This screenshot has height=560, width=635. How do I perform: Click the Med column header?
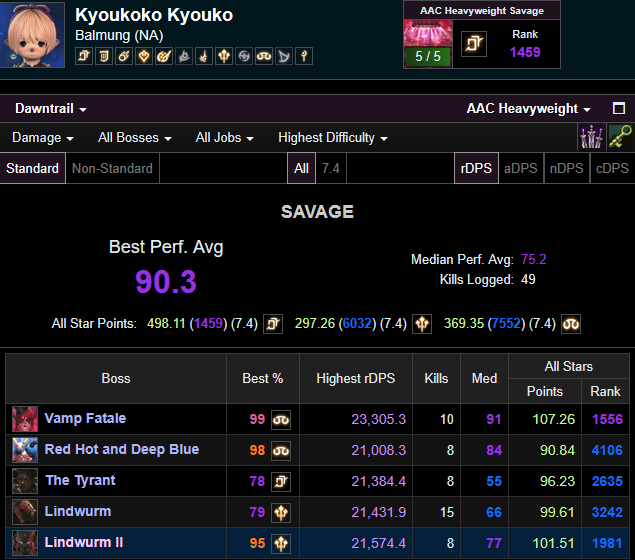coord(484,379)
